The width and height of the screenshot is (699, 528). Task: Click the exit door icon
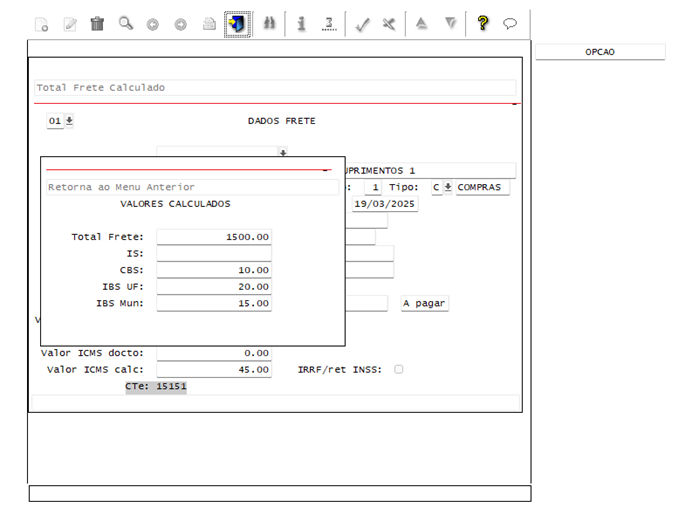point(237,24)
